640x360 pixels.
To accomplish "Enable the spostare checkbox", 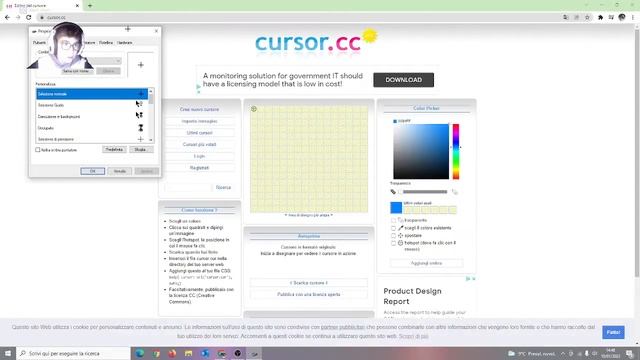I will tap(393, 236).
